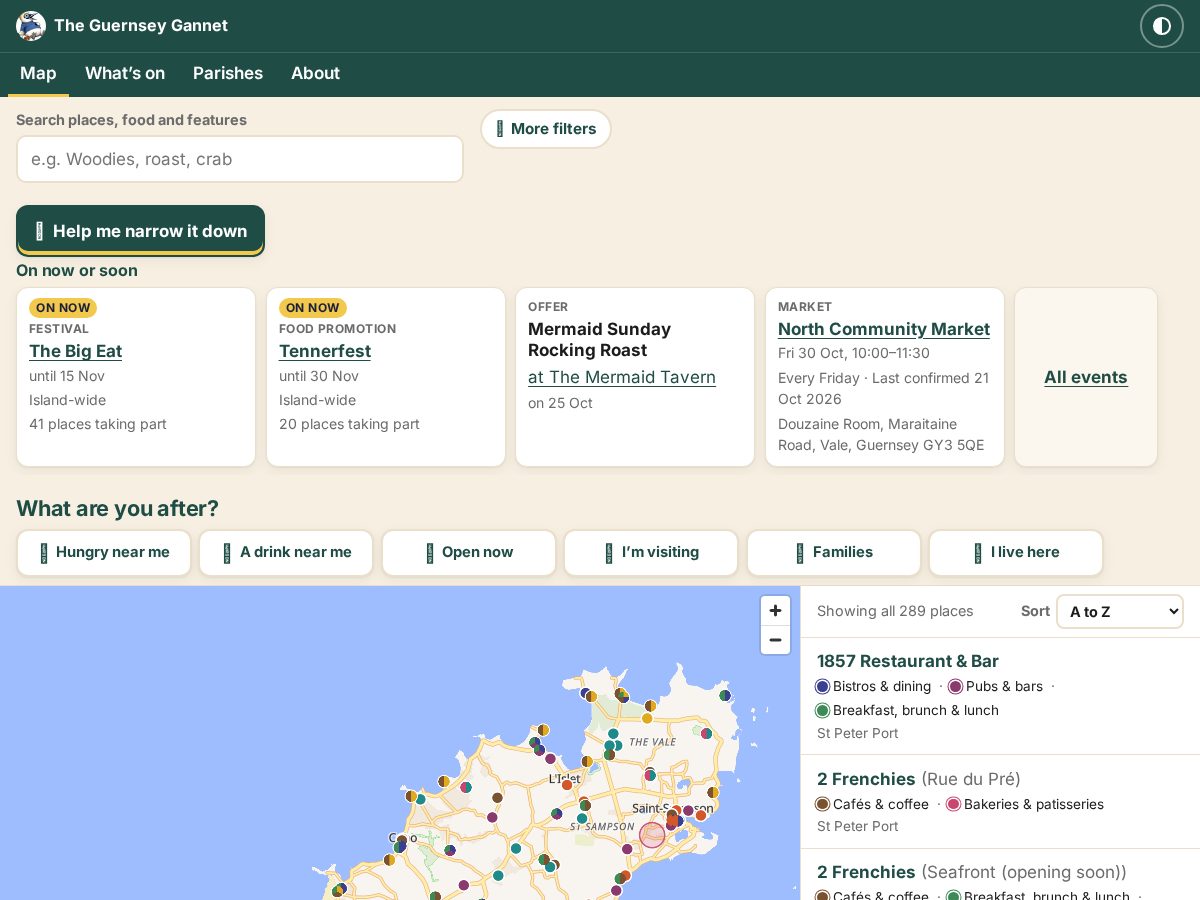
Task: Follow the 'at The Mermaid Tavern' link
Action: [622, 377]
